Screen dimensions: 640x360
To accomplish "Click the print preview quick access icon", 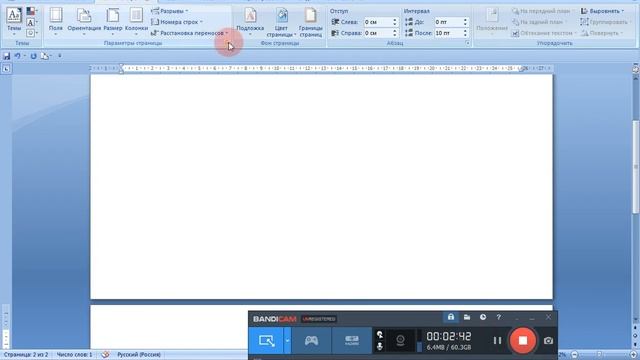I will pyautogui.click(x=44, y=56).
